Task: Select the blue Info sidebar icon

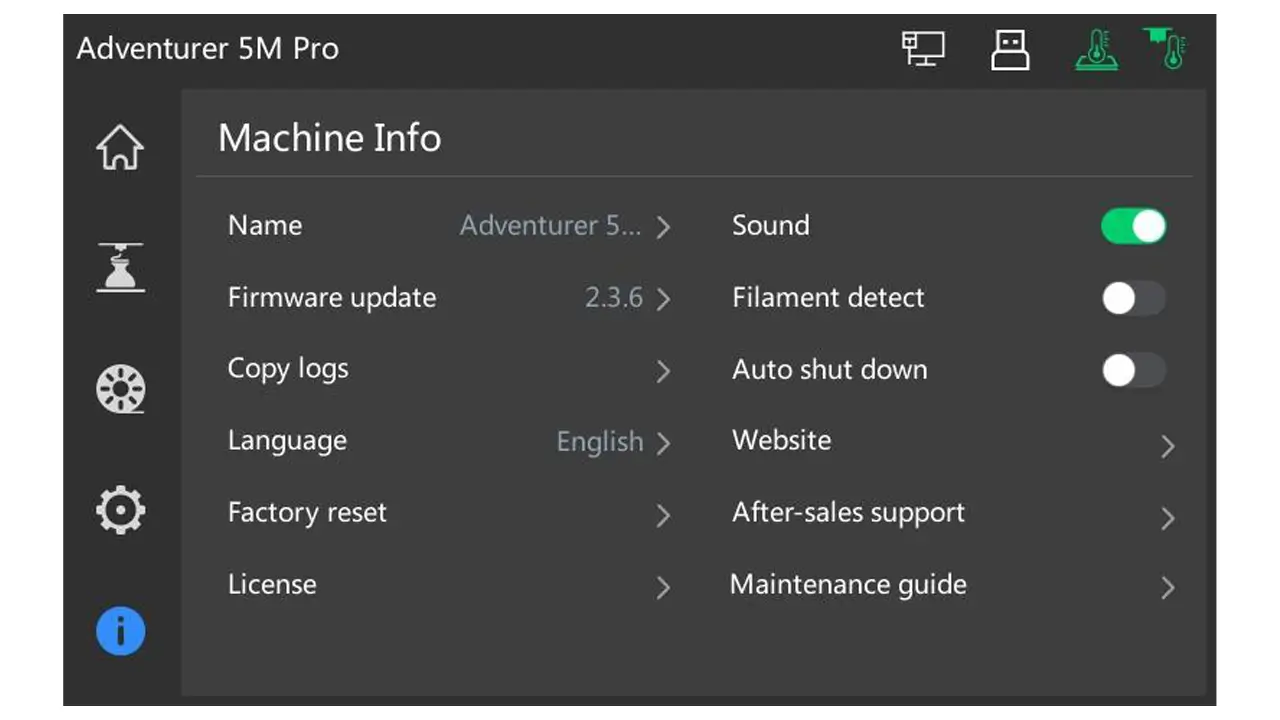Action: (x=120, y=632)
